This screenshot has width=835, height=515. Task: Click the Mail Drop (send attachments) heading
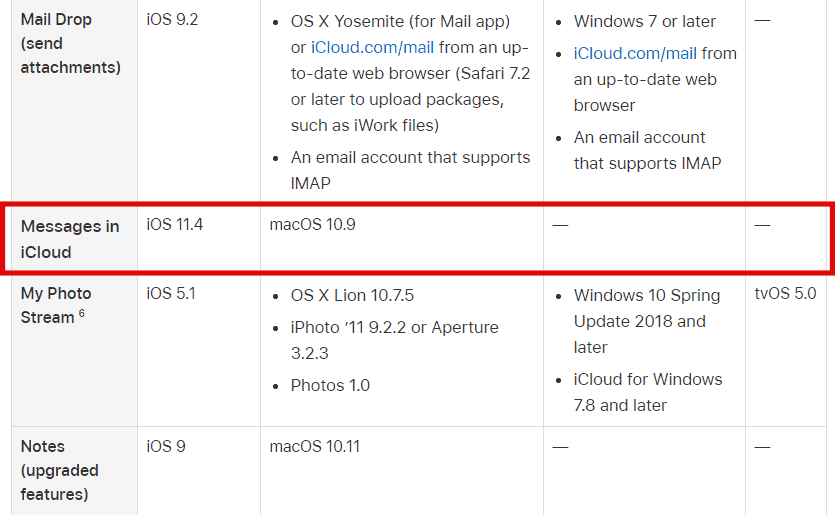pyautogui.click(x=71, y=43)
